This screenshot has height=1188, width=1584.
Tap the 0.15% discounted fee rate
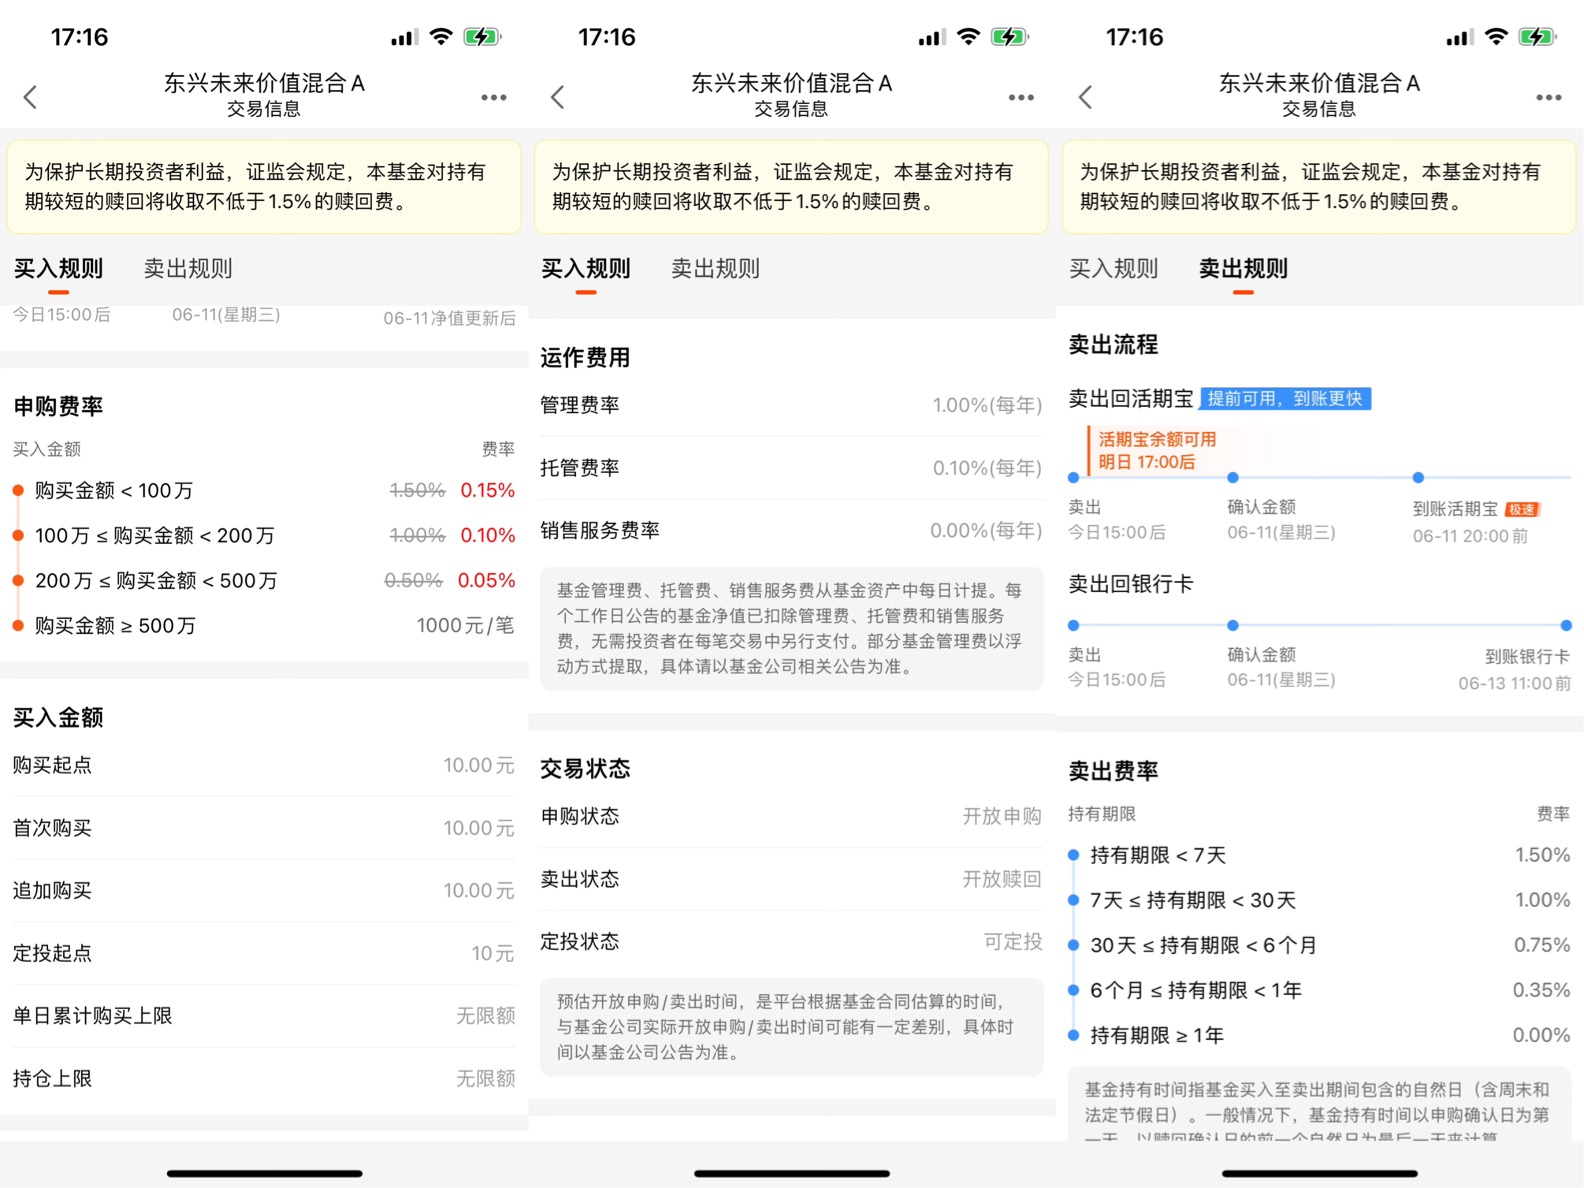[488, 490]
